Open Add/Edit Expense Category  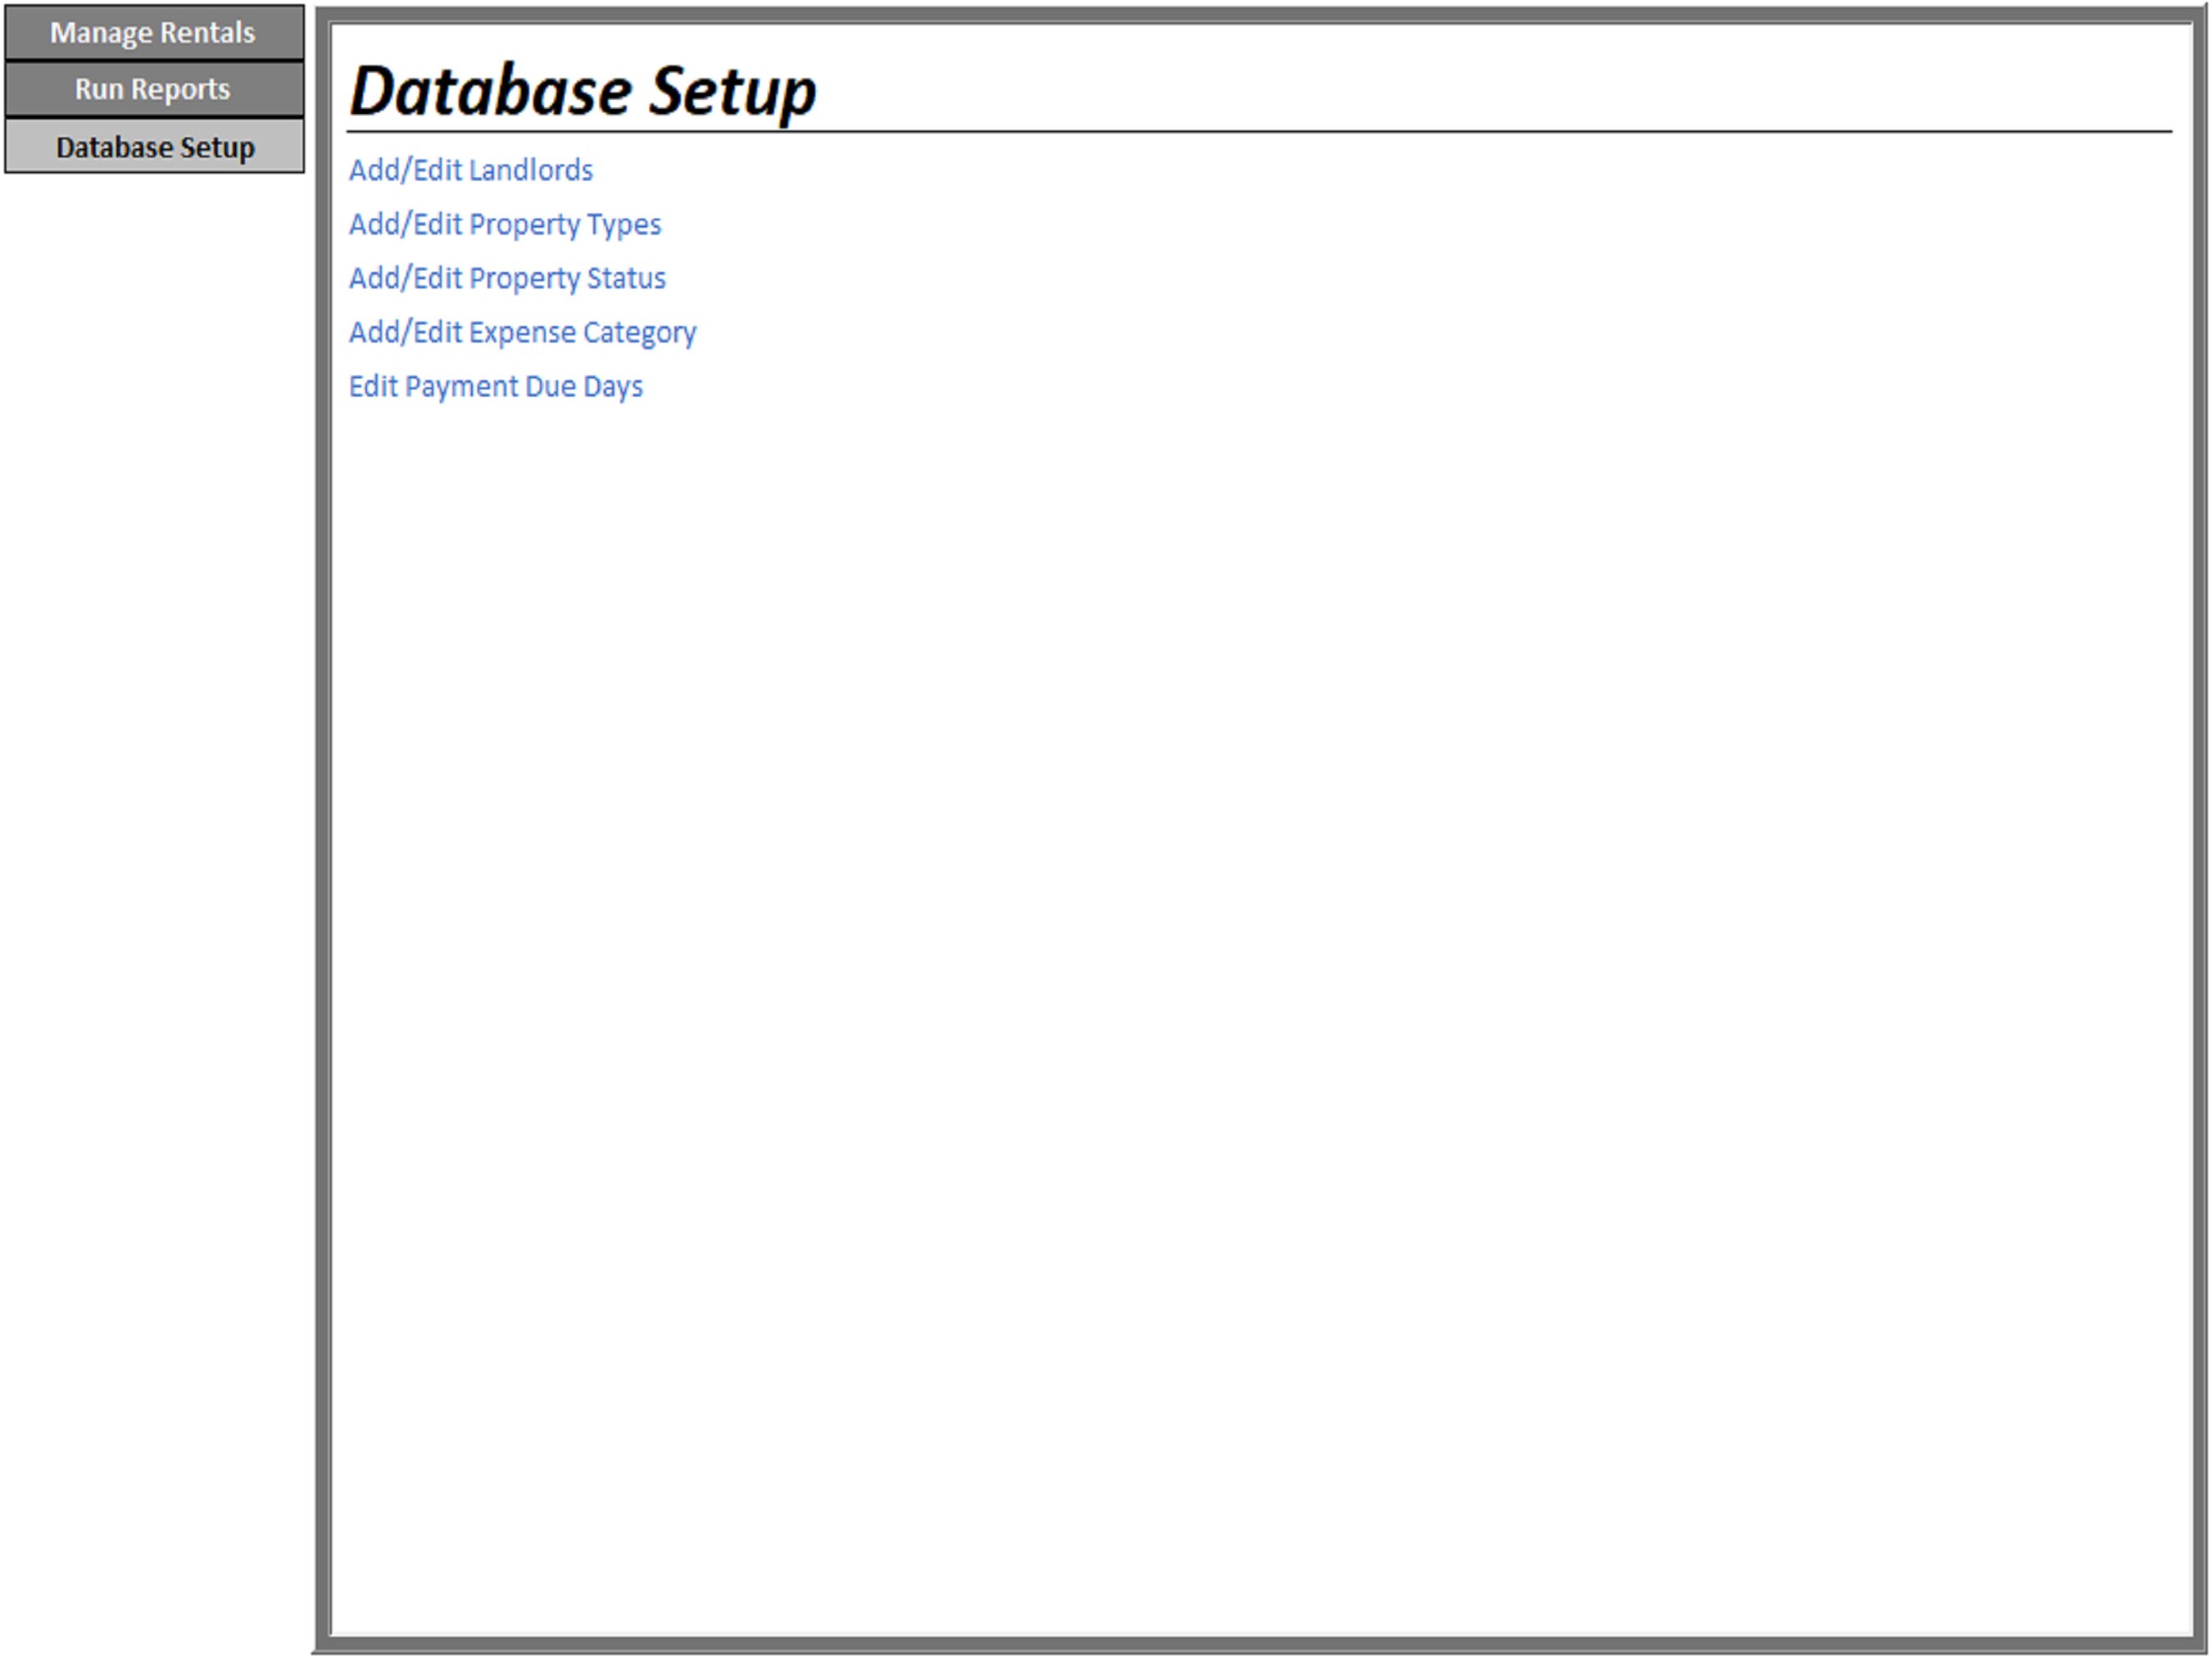click(522, 332)
